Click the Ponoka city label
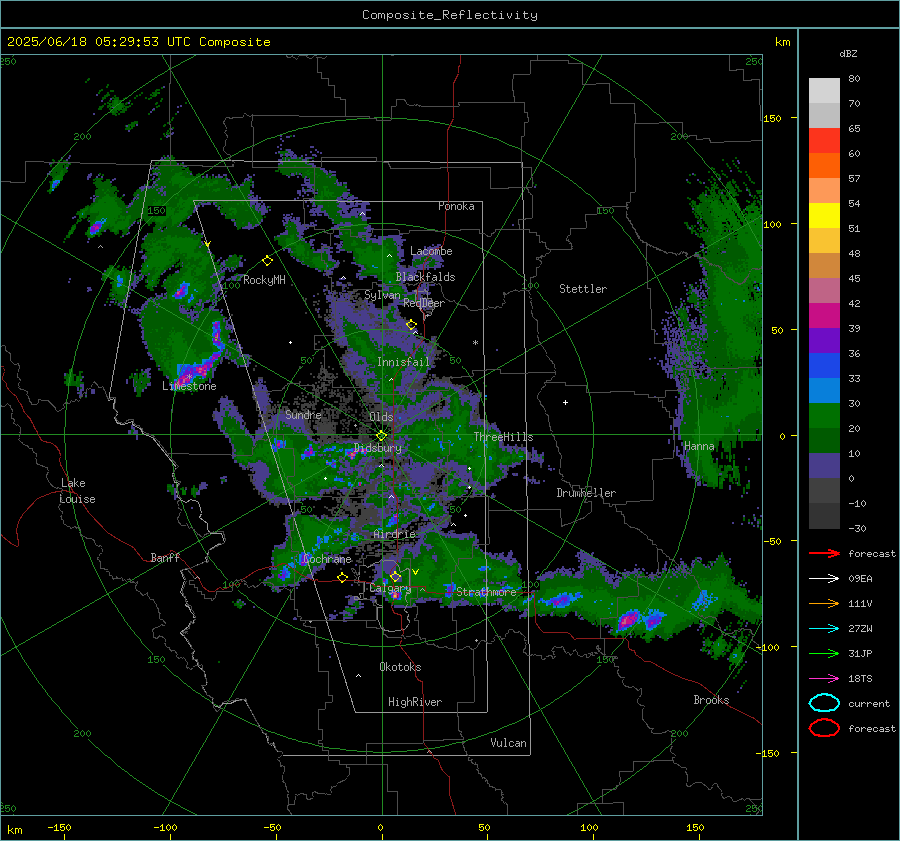The image size is (900, 841). (x=456, y=206)
